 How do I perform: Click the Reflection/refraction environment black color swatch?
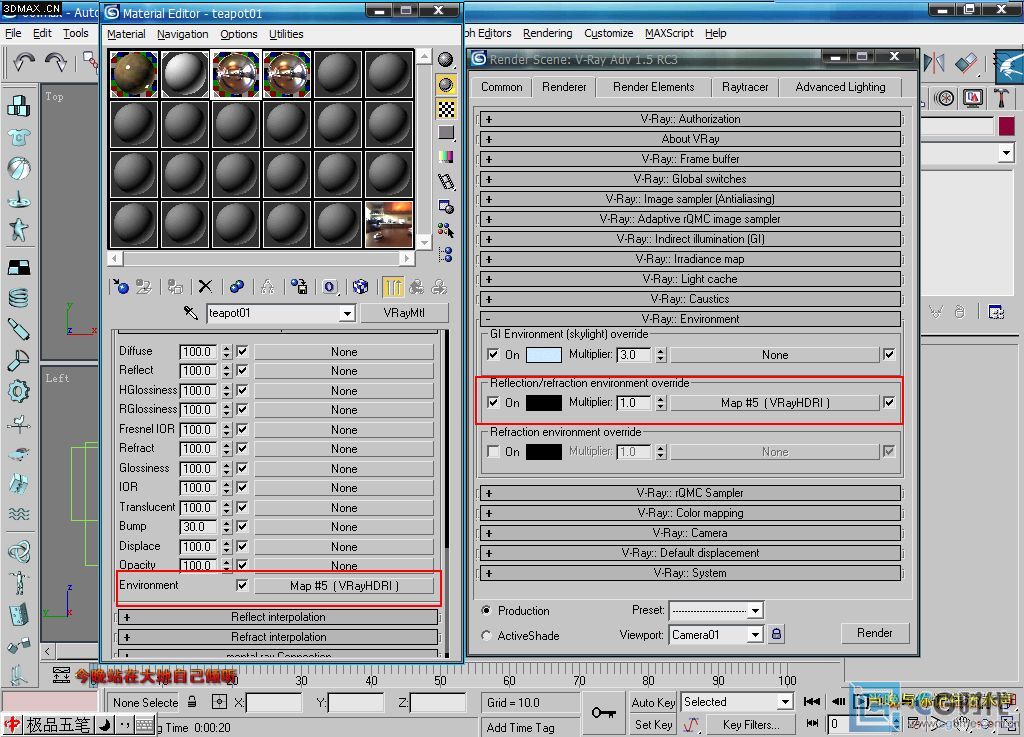coord(543,403)
